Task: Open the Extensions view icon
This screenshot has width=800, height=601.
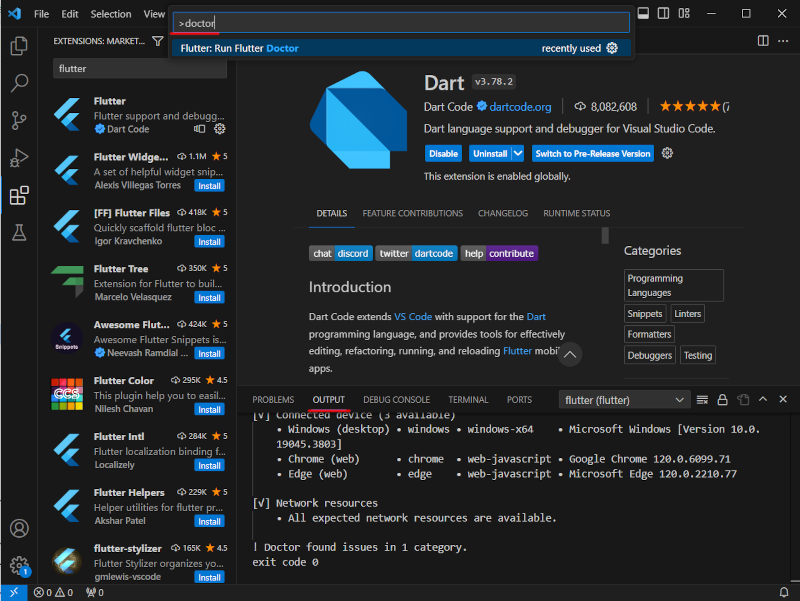Action: (x=19, y=195)
